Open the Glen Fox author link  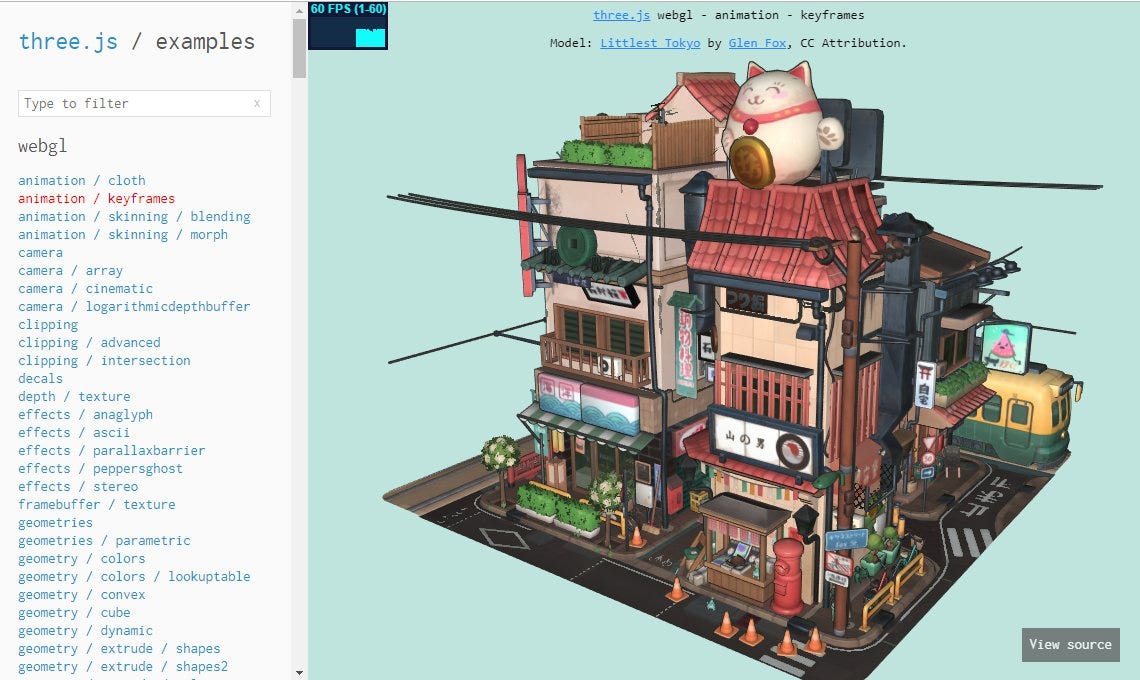pyautogui.click(x=757, y=43)
